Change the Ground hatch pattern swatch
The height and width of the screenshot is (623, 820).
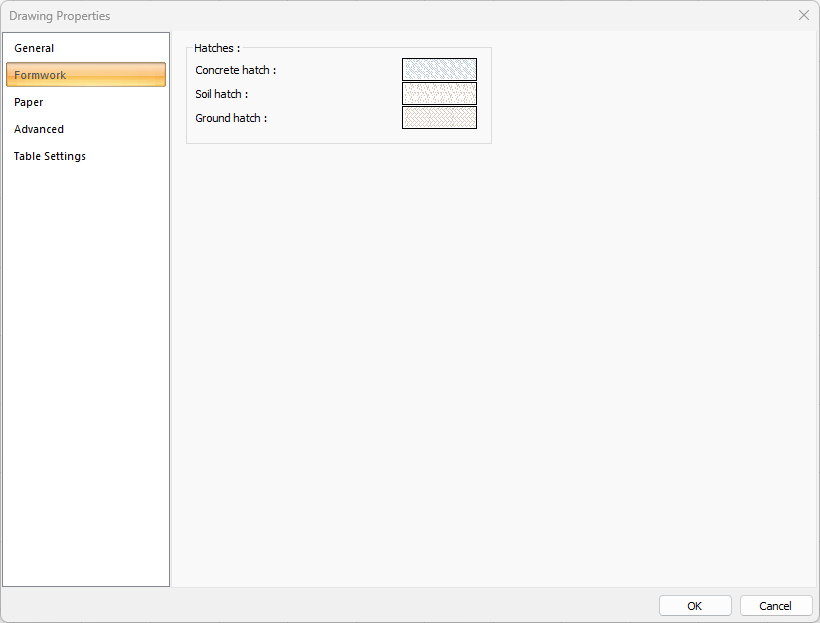coord(439,118)
